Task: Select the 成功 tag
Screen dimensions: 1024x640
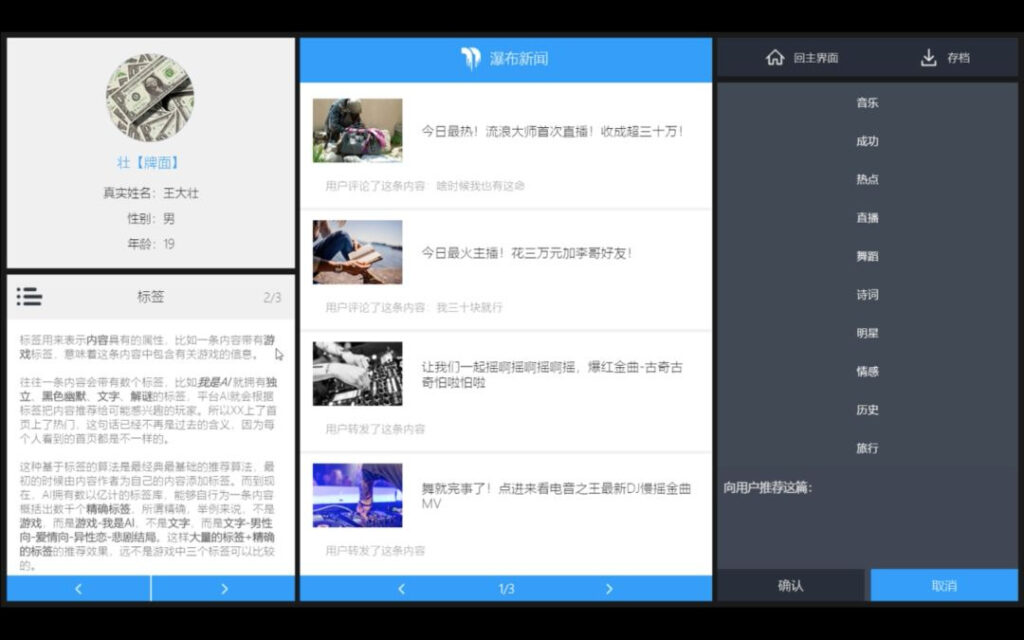Action: [x=867, y=141]
